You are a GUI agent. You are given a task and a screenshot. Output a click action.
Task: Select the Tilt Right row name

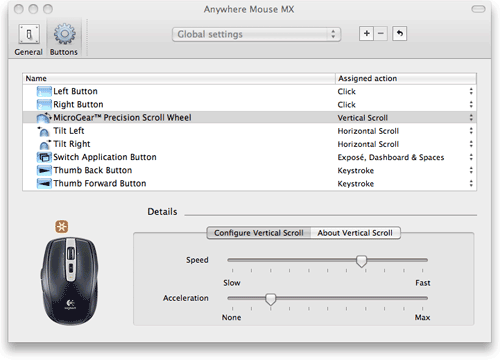pos(72,144)
